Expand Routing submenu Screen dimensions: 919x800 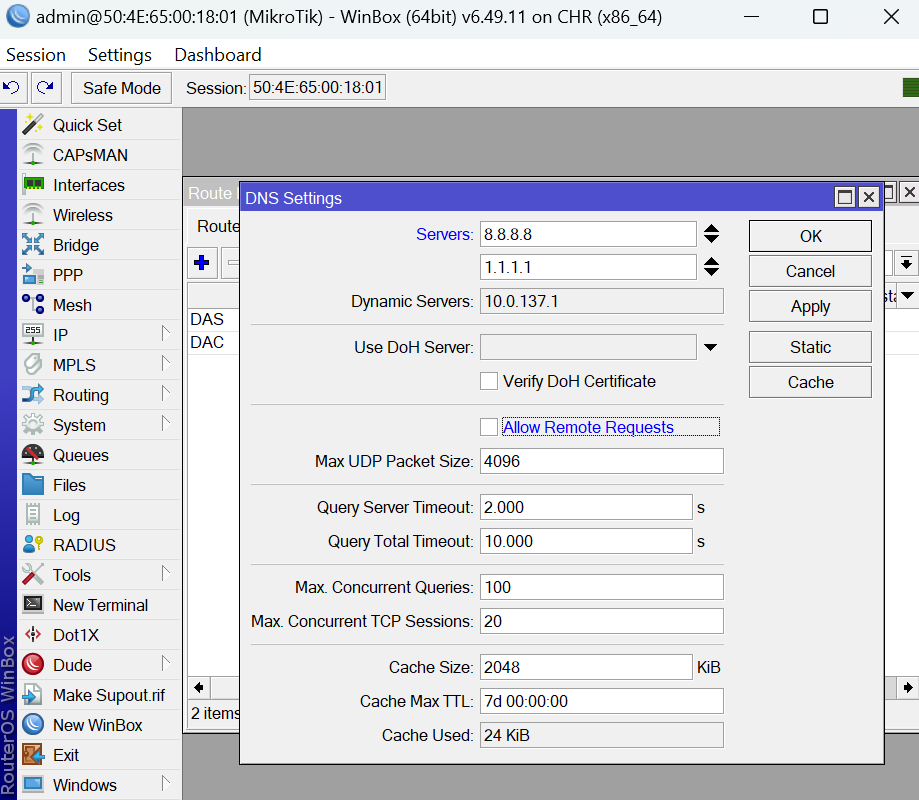pos(166,393)
